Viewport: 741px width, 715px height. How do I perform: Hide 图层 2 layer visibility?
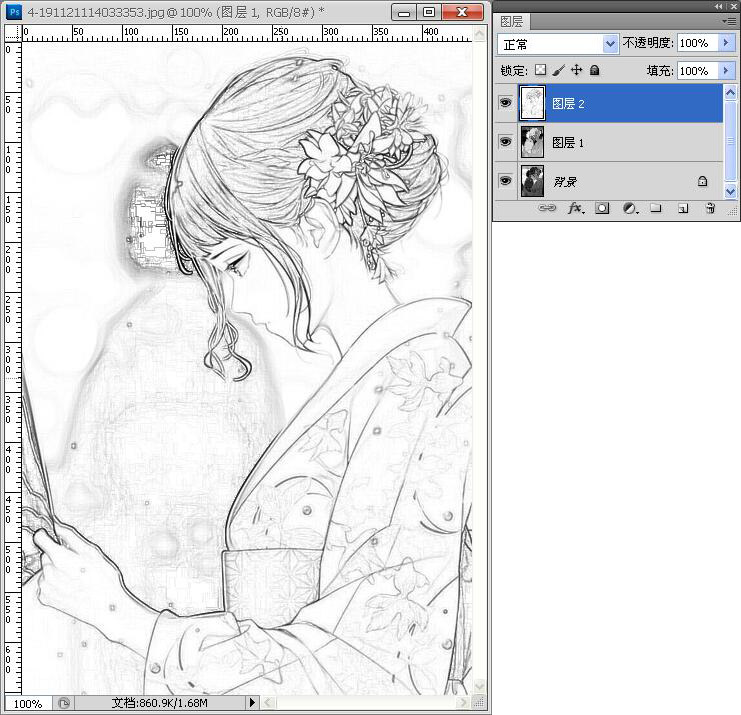[x=505, y=103]
